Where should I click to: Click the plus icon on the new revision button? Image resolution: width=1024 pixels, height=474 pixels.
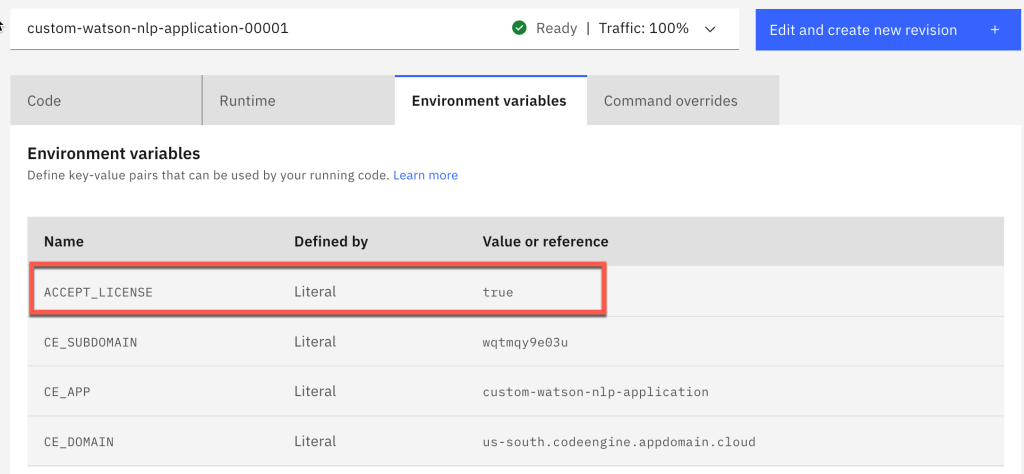(994, 30)
